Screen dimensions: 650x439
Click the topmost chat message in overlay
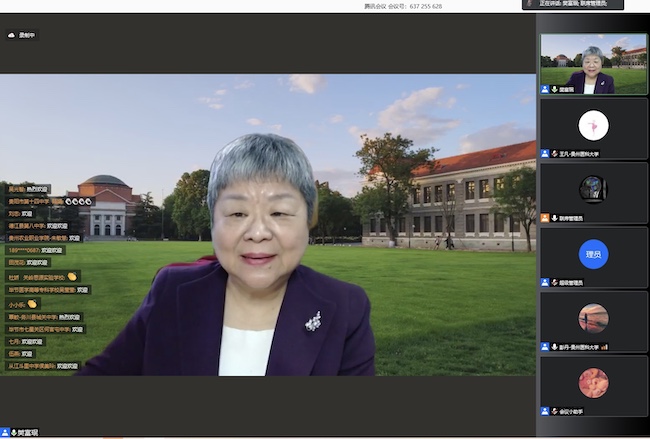(x=30, y=188)
